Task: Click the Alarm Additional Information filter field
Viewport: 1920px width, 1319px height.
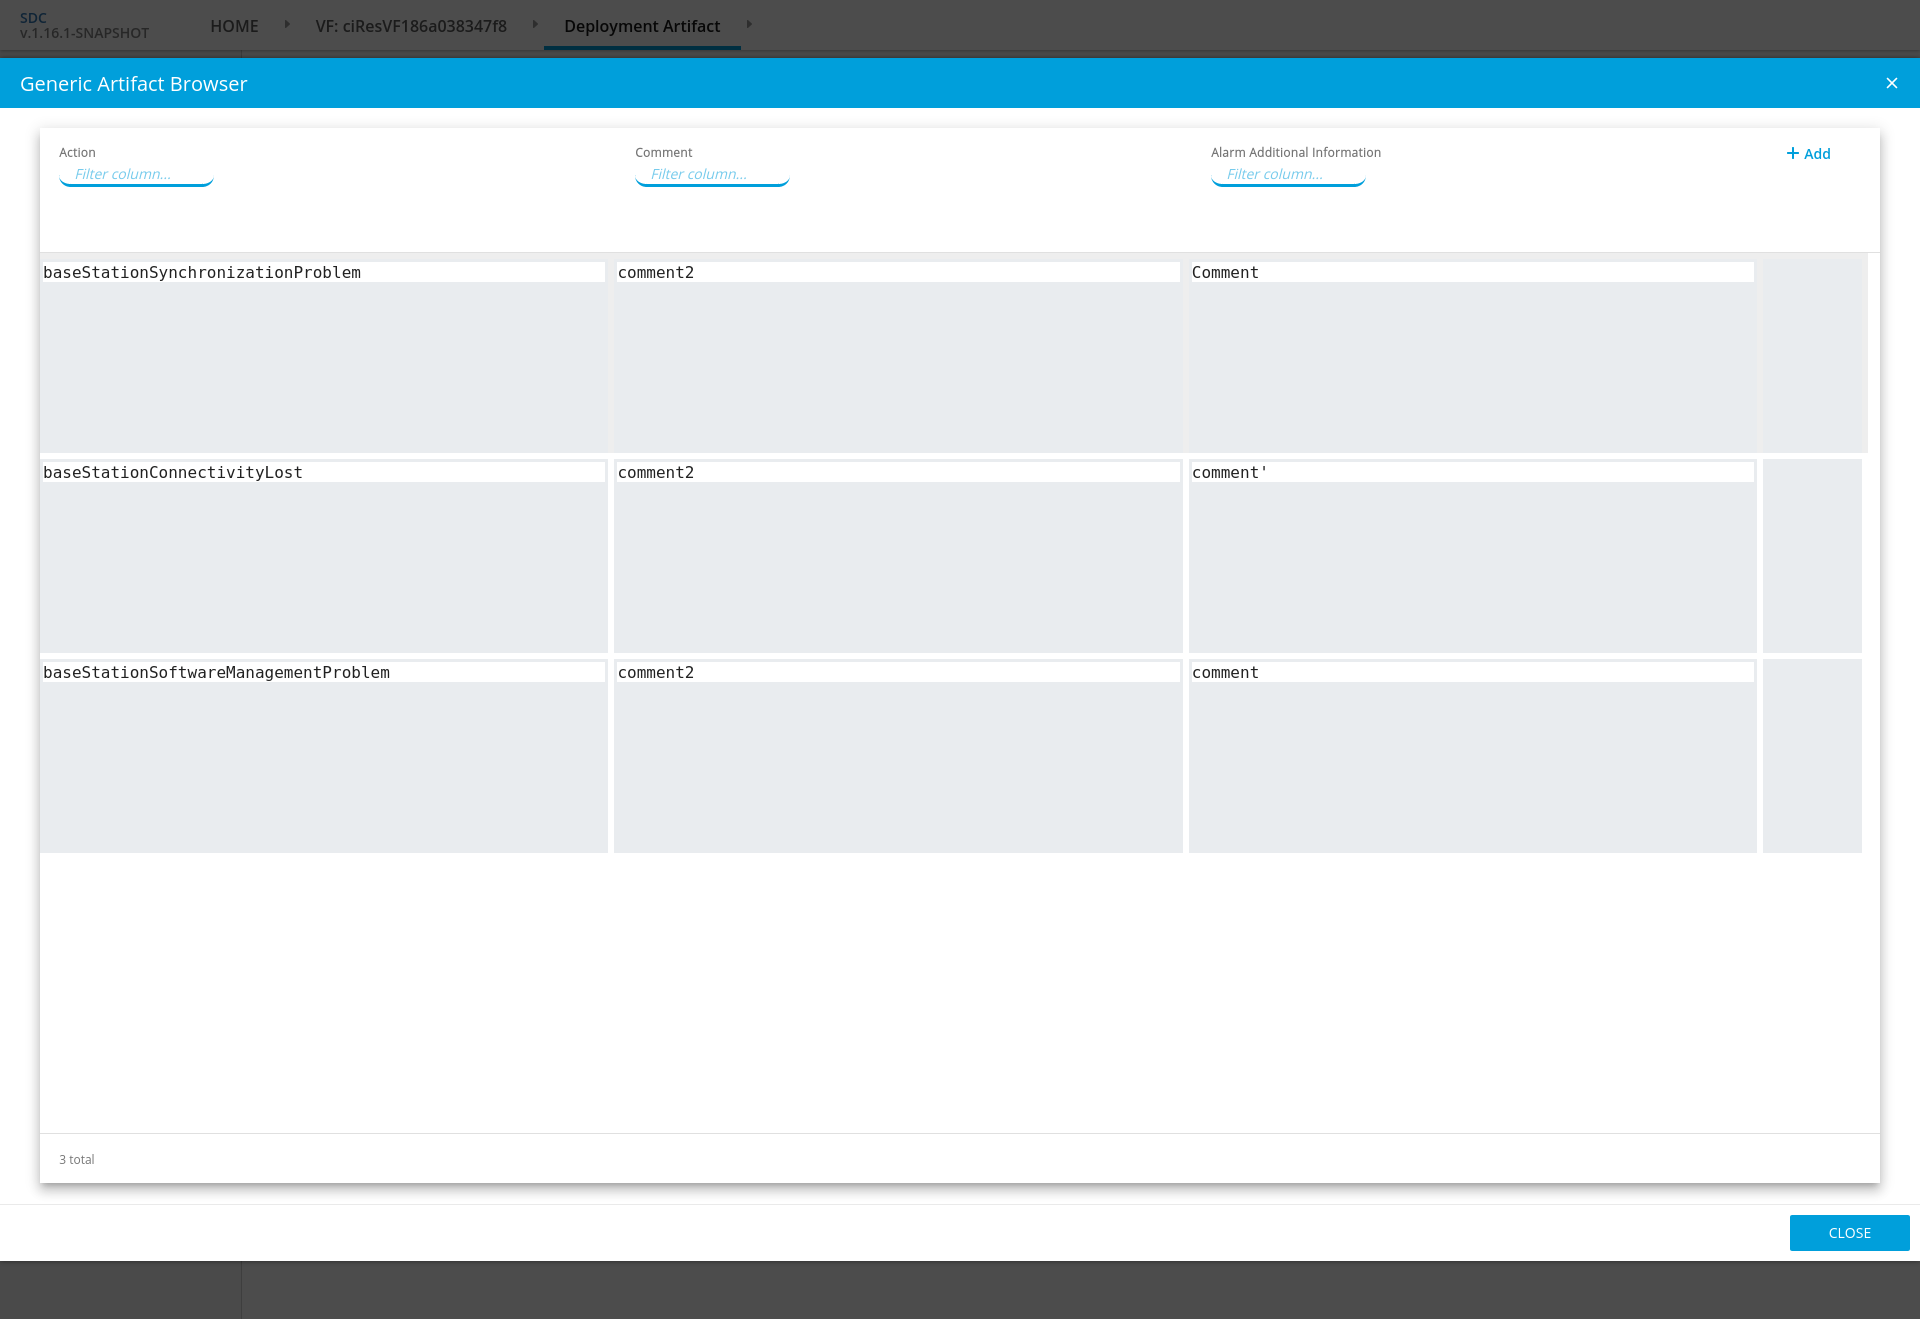Action: tap(1288, 174)
